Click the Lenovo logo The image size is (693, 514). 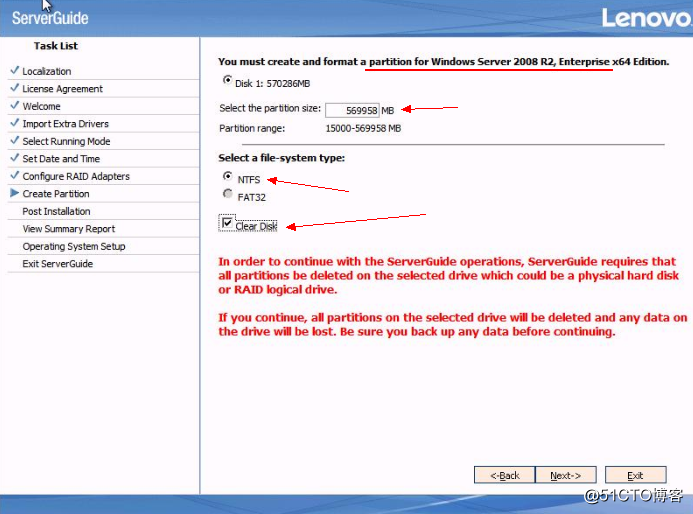[x=646, y=18]
